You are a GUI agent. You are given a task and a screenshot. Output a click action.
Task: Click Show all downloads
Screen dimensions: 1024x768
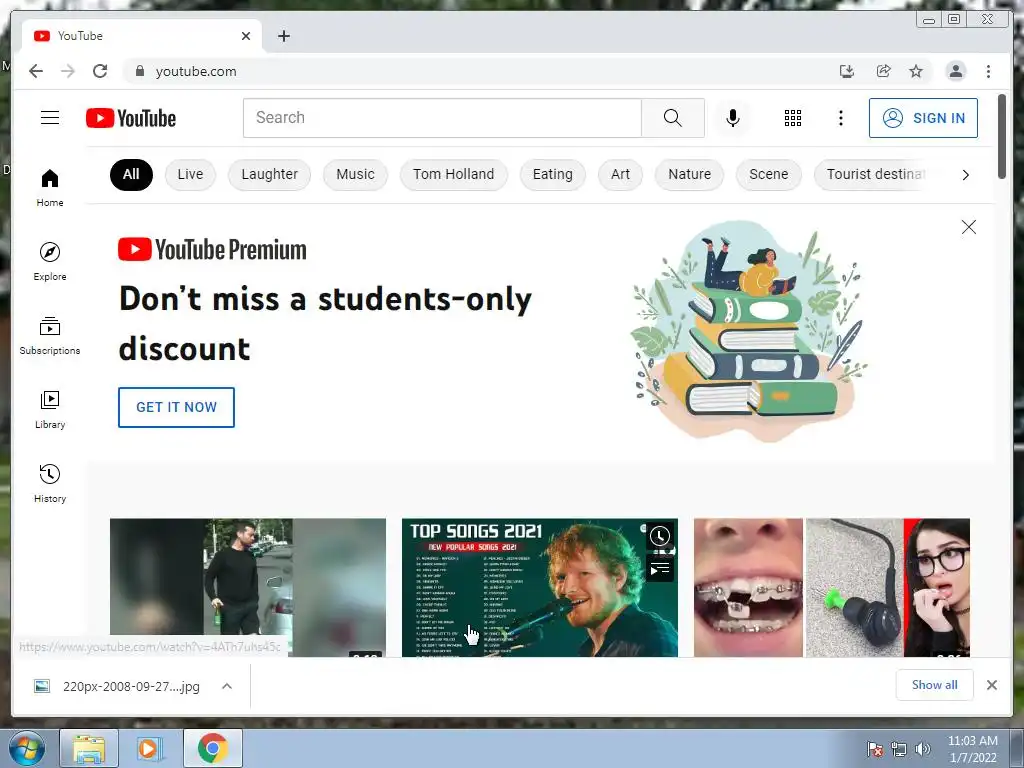coord(935,684)
